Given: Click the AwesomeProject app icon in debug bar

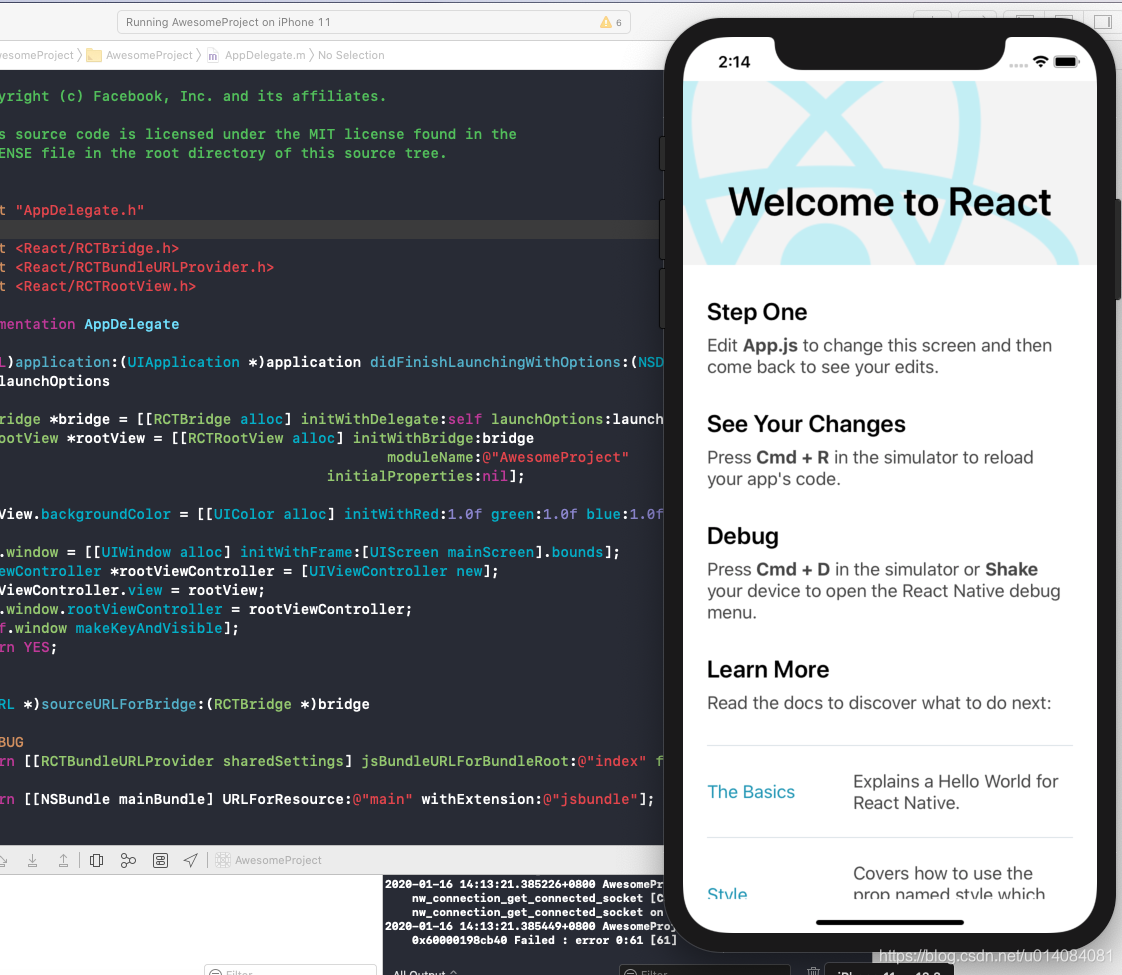Looking at the screenshot, I should pyautogui.click(x=223, y=860).
